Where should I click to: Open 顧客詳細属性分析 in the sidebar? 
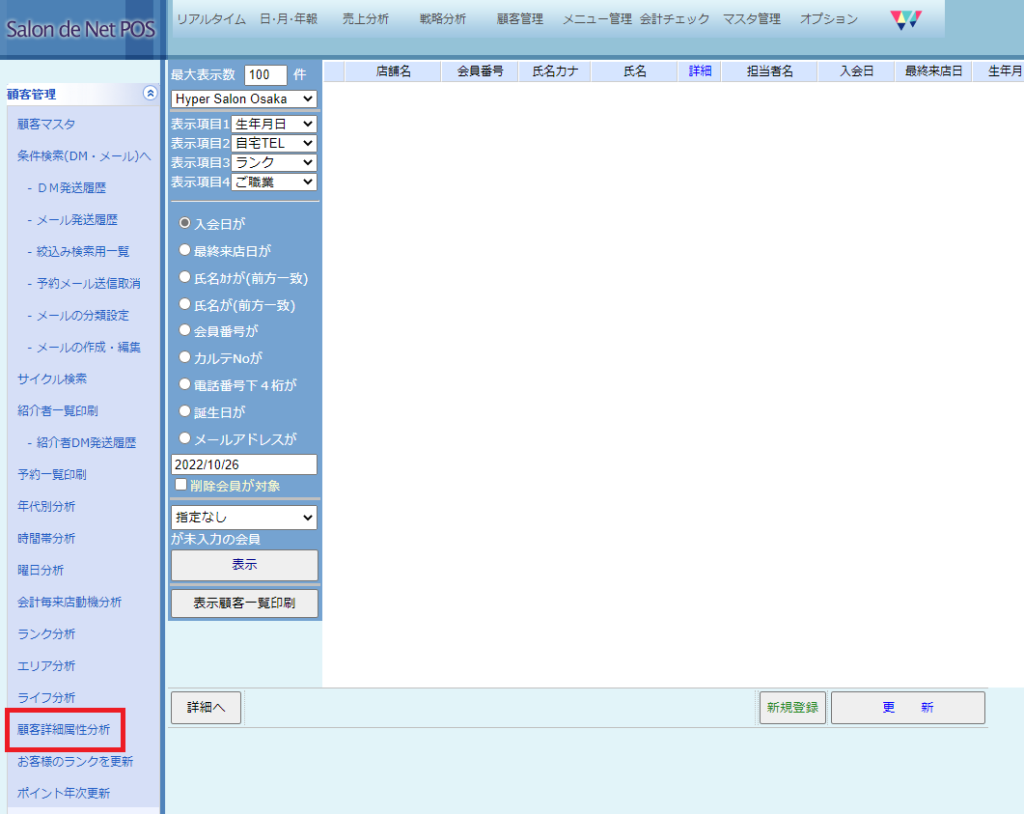(x=64, y=730)
